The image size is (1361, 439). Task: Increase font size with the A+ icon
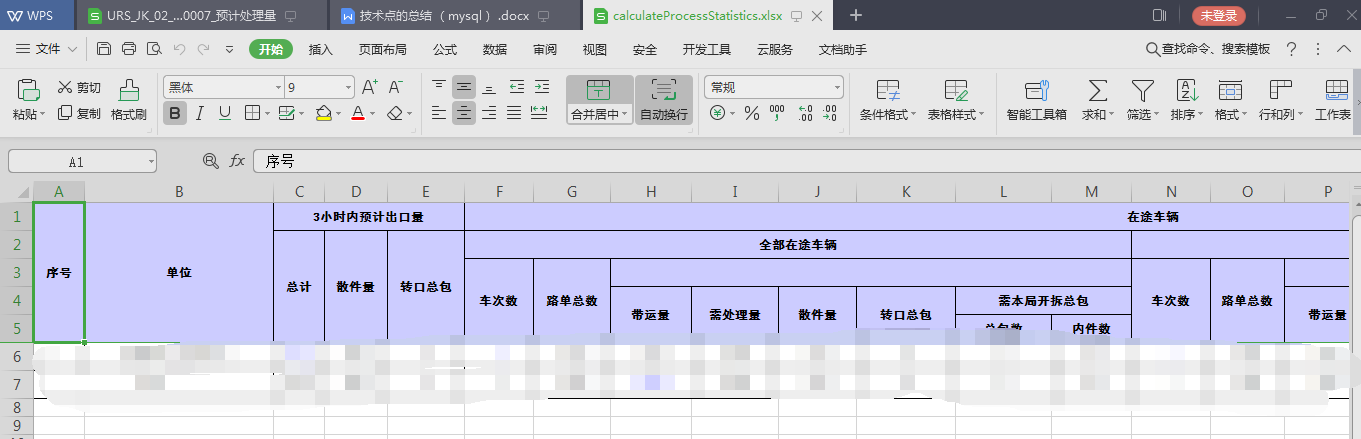(x=370, y=87)
